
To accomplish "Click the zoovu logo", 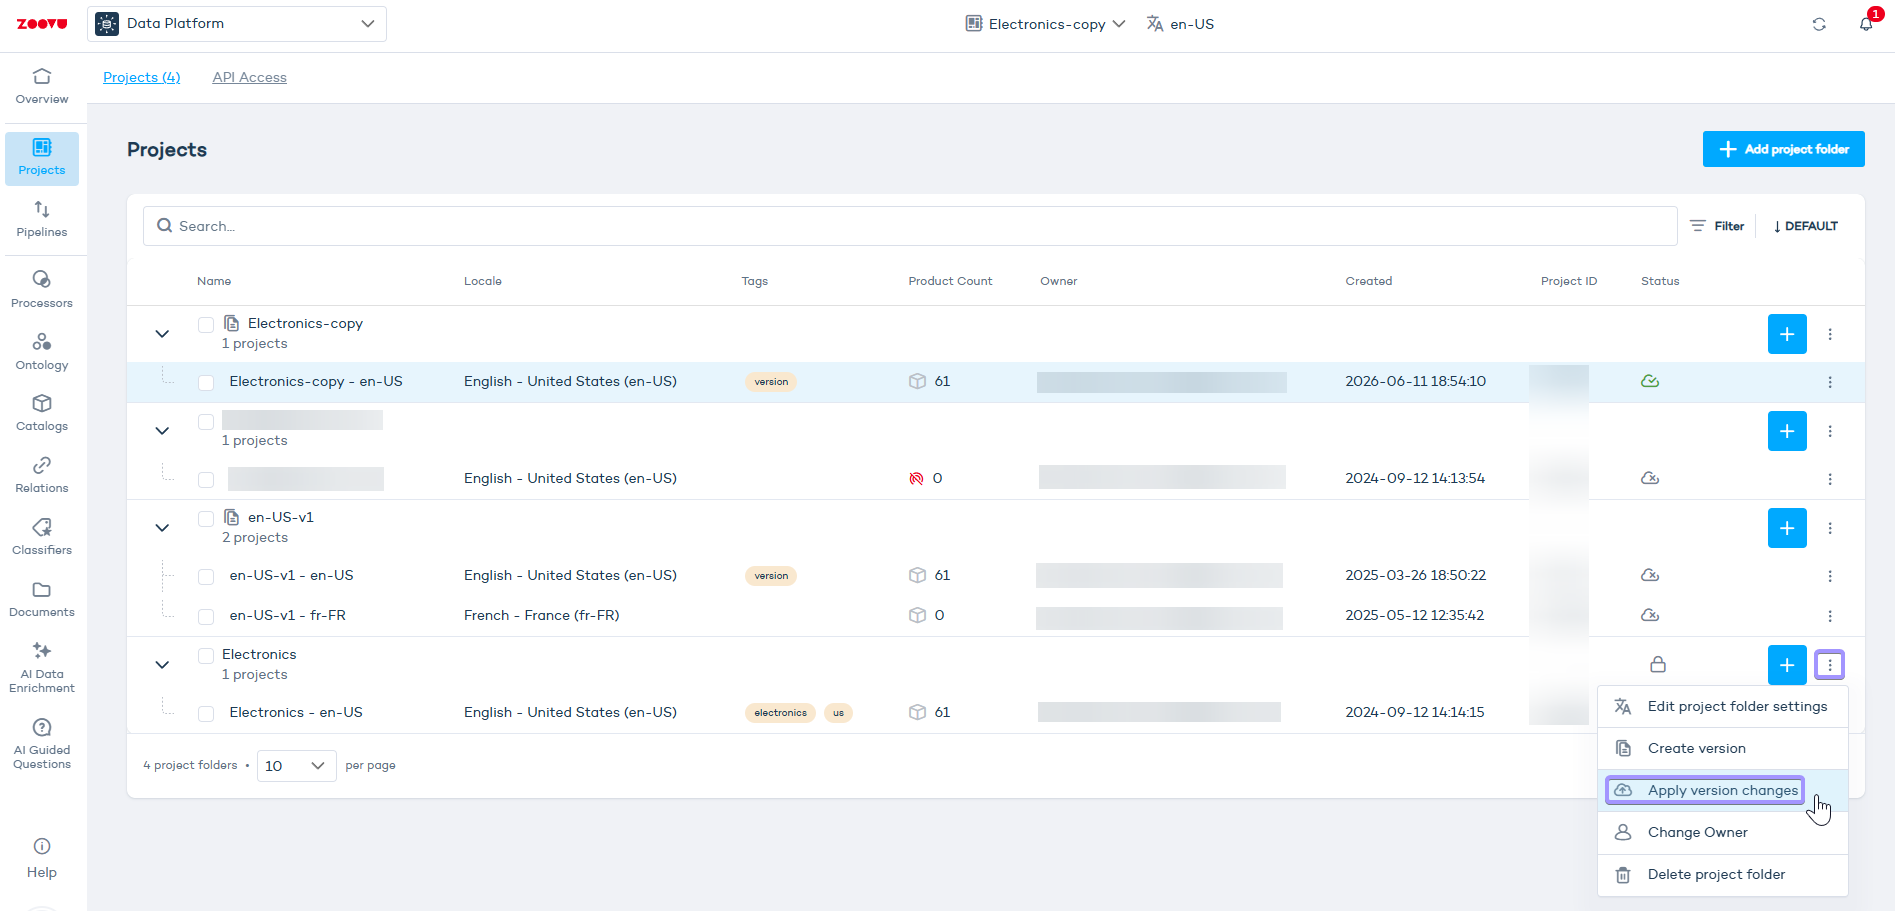I will coord(42,24).
